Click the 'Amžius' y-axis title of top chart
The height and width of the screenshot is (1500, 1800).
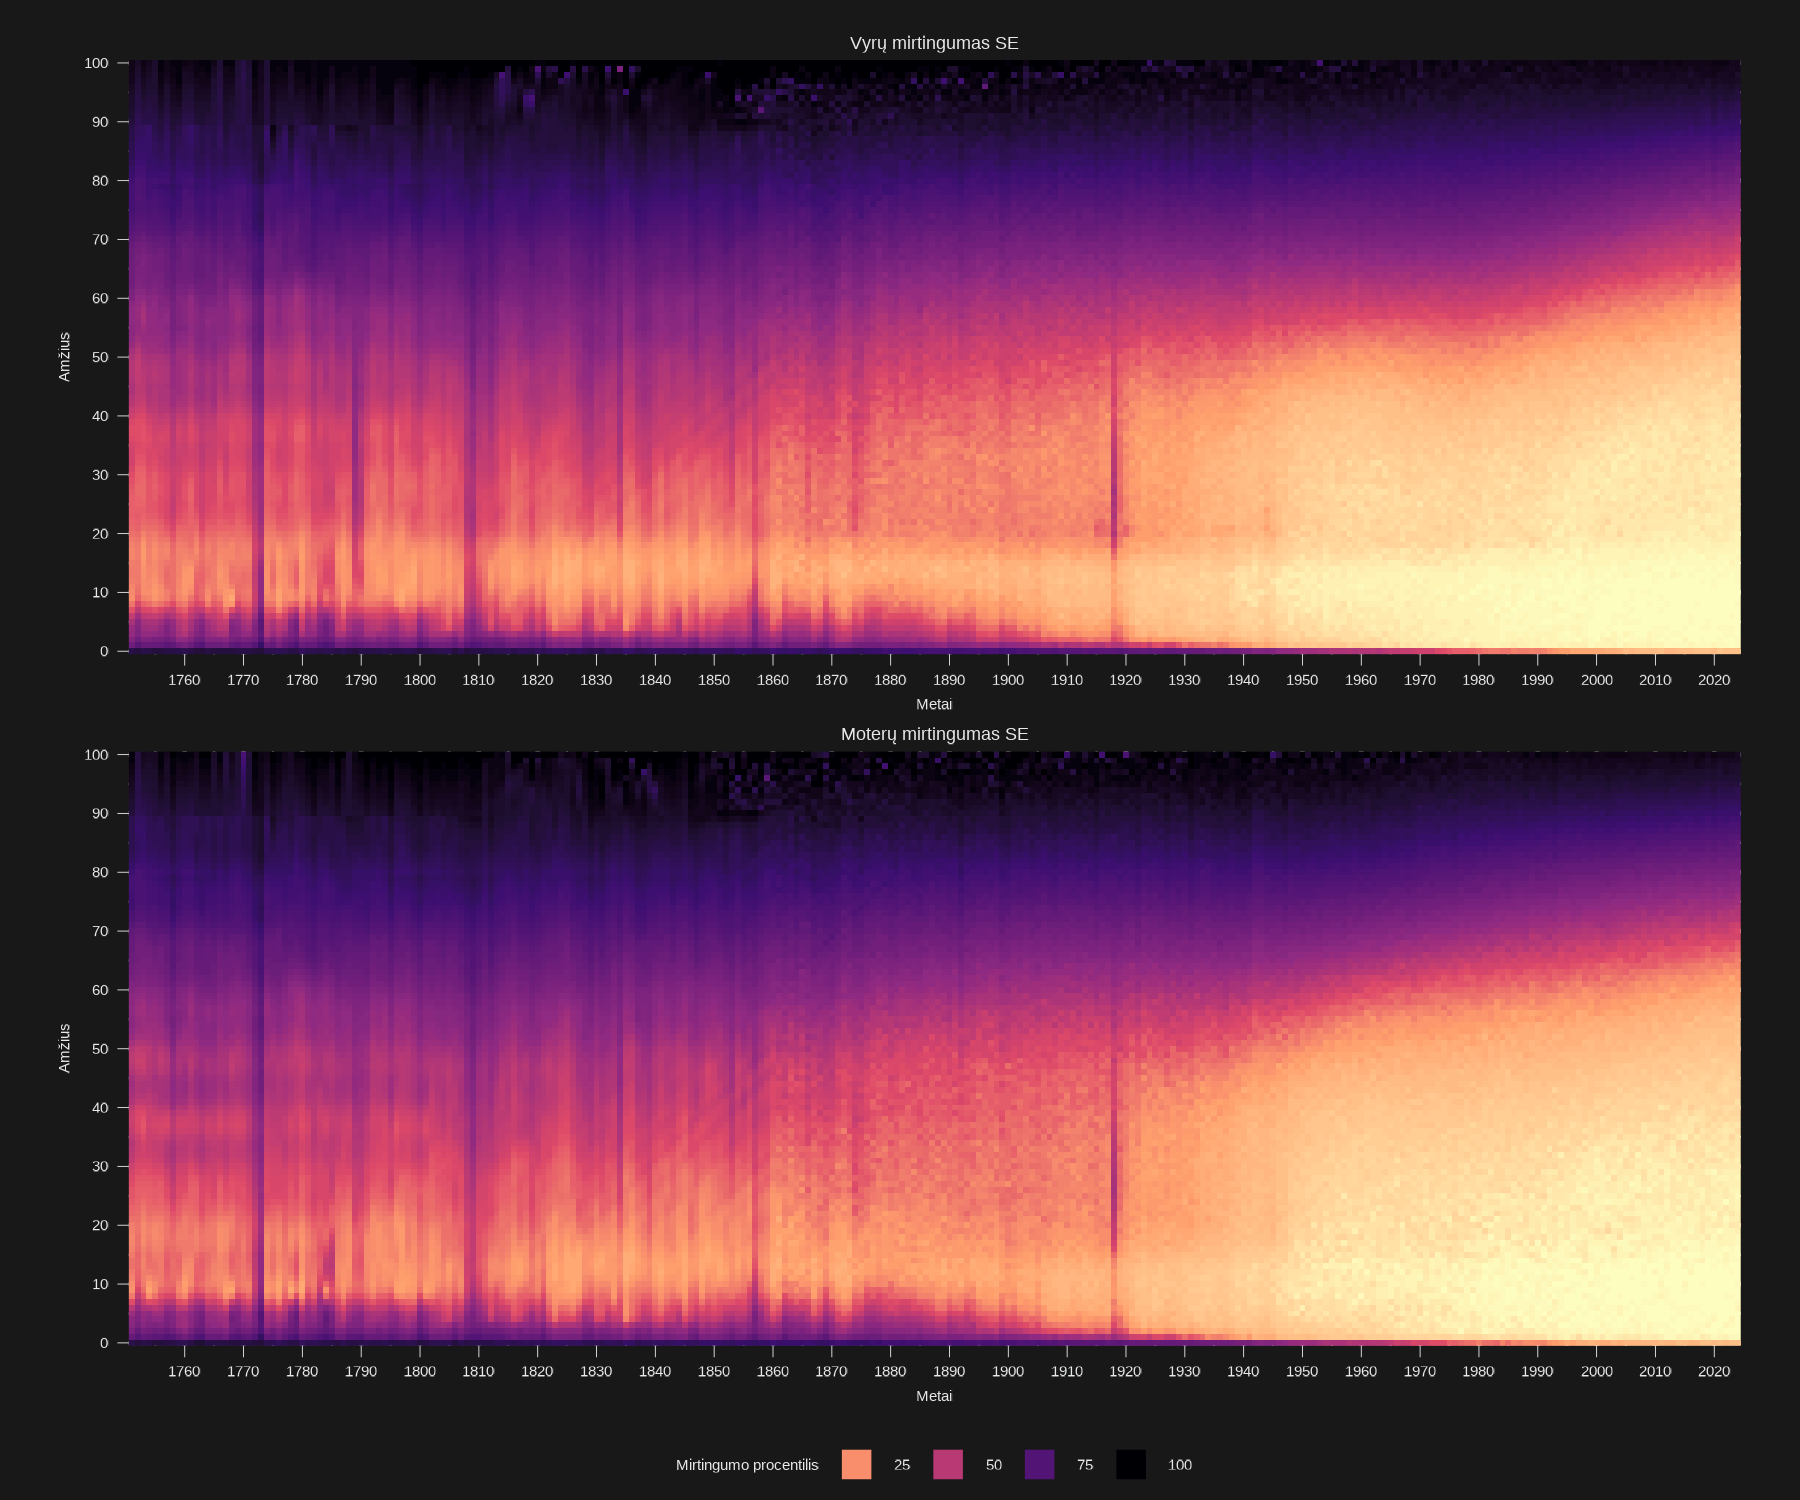[64, 357]
